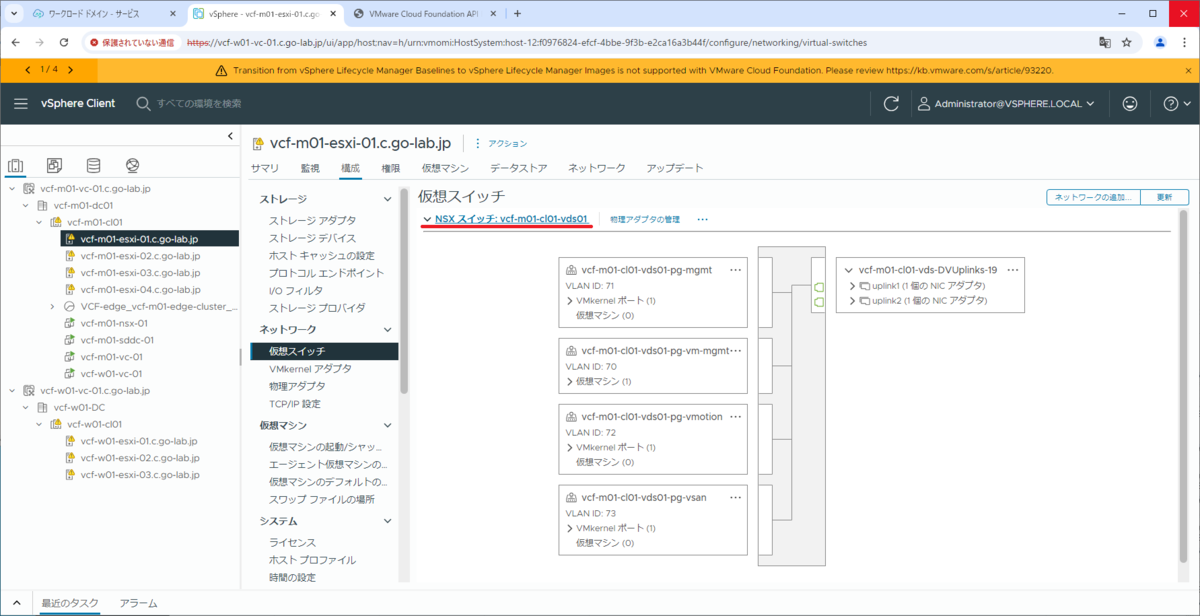The width and height of the screenshot is (1200, 616).
Task: Collapse the システム configuration section
Action: 388,521
